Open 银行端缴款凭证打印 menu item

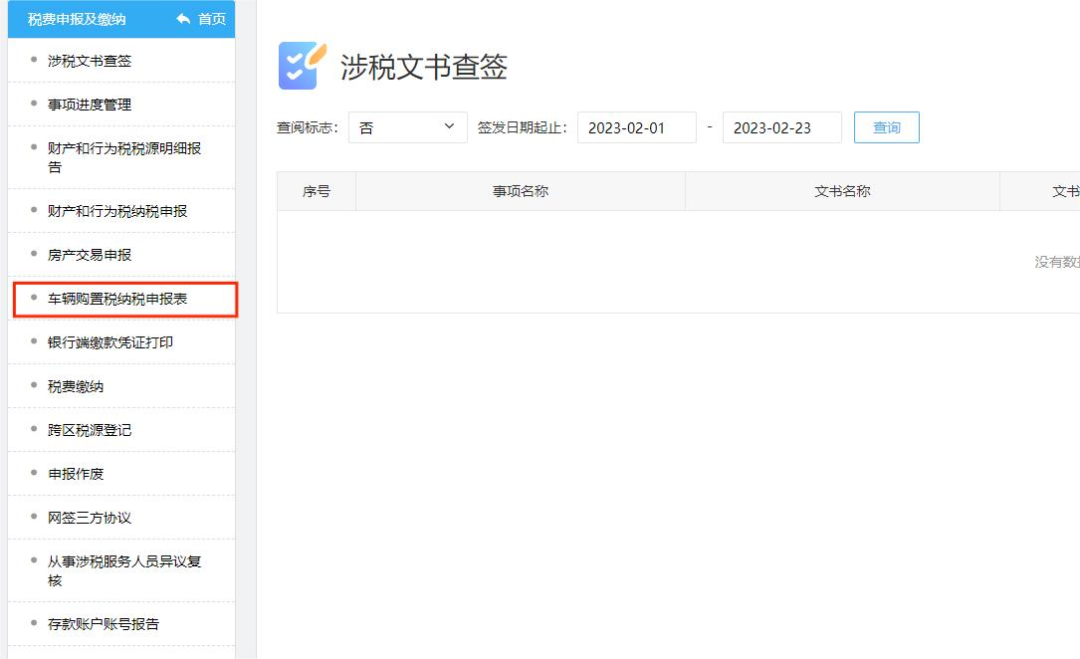(x=110, y=342)
